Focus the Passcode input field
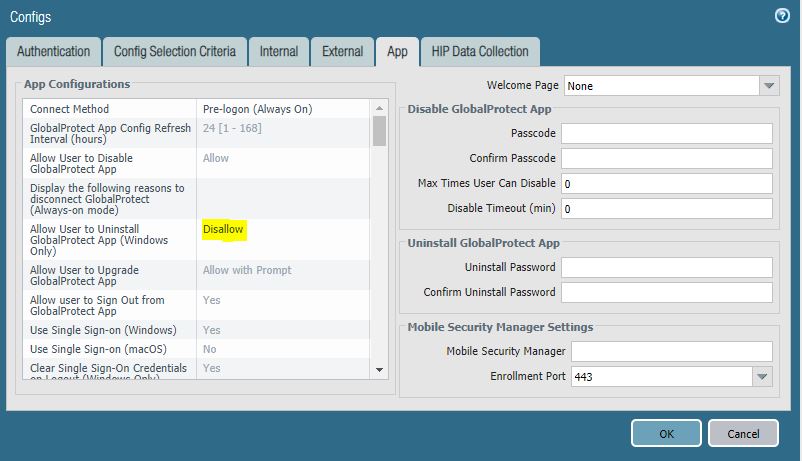Viewport: 802px width, 461px height. click(667, 134)
